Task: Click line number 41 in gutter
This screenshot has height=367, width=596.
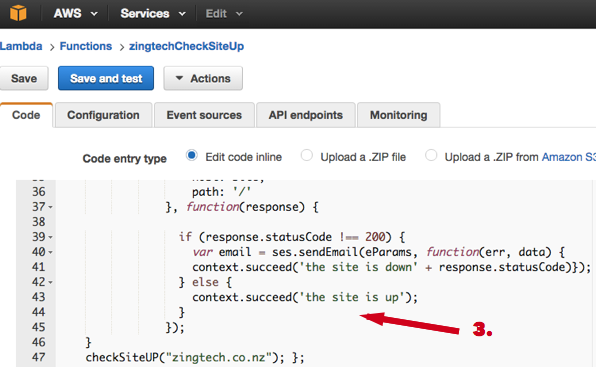Action: (38, 267)
